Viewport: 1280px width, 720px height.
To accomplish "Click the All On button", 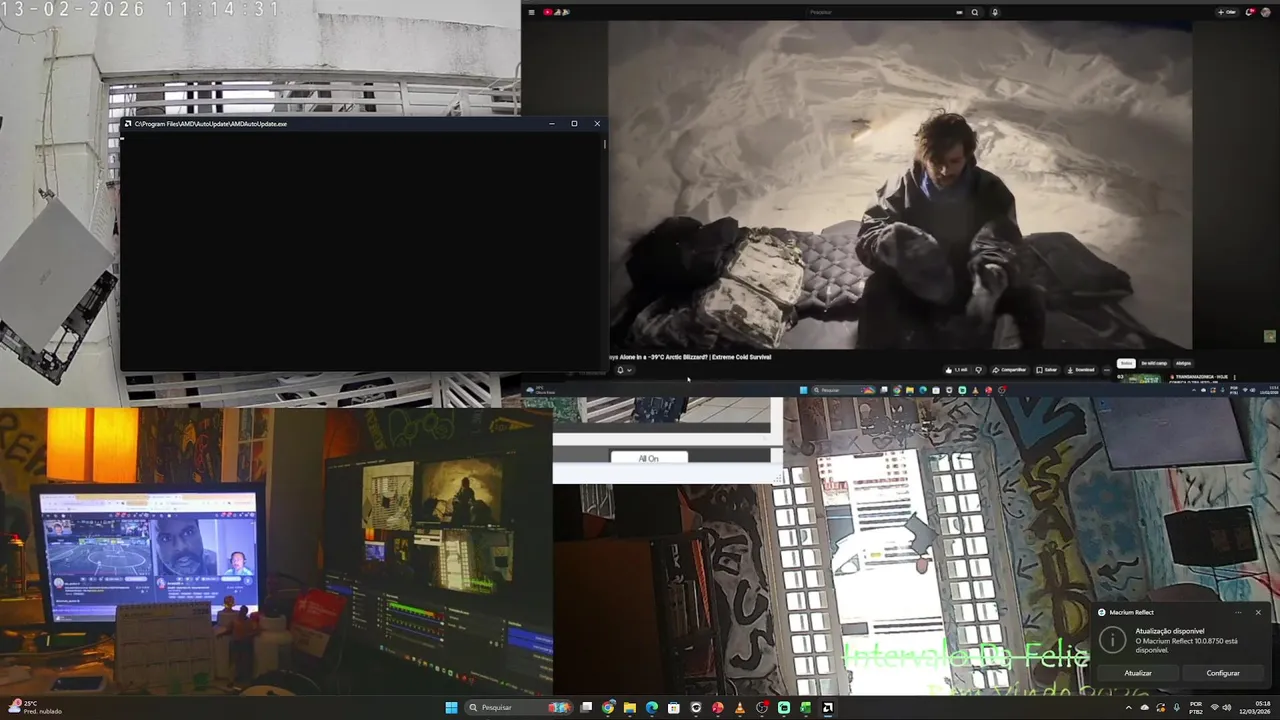I will (x=649, y=458).
